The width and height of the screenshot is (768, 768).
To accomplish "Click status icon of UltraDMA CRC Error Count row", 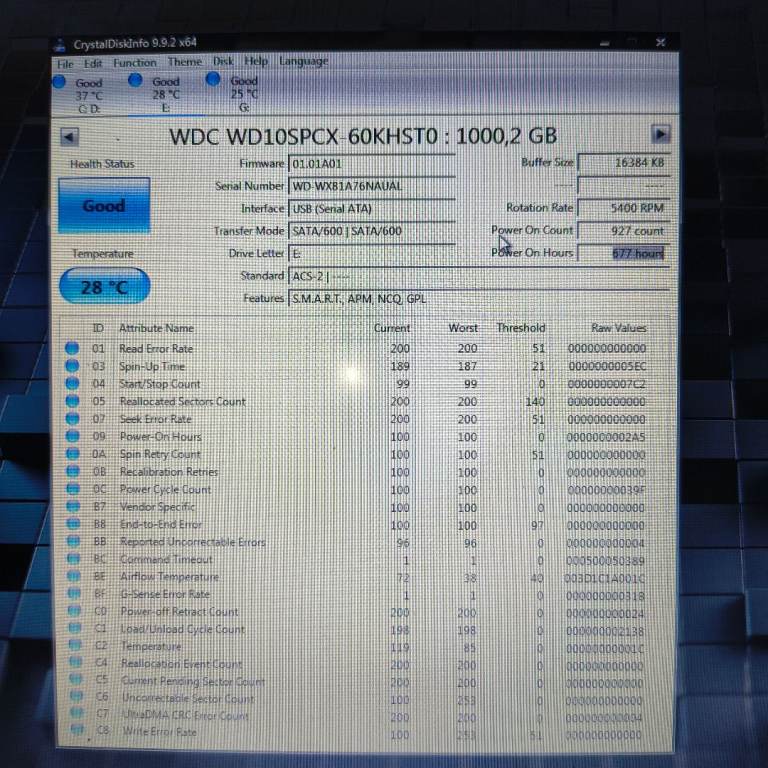I will (x=77, y=713).
